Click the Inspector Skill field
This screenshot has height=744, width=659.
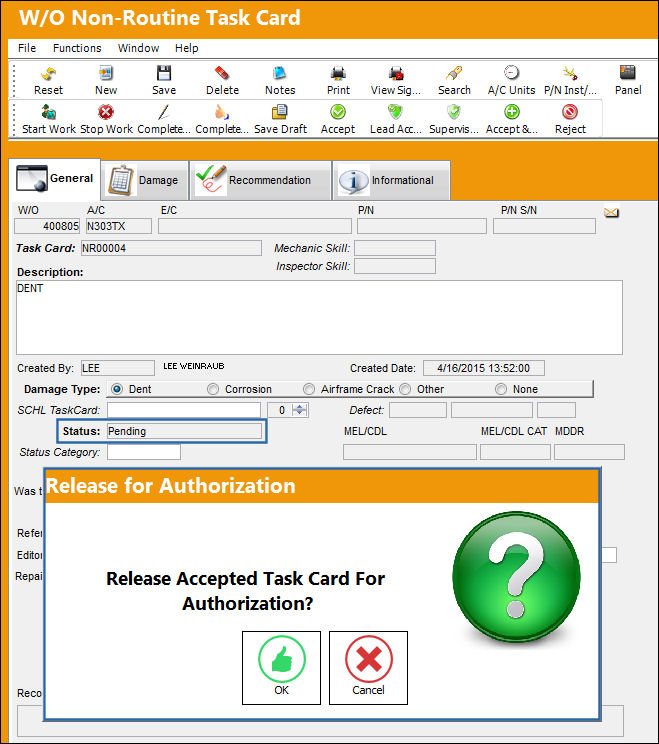(x=395, y=266)
